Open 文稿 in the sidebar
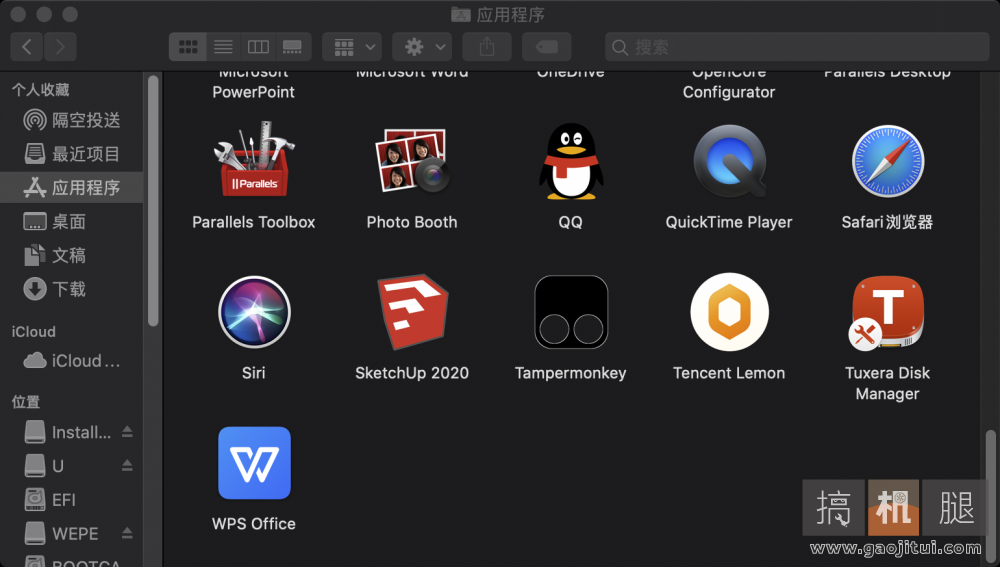Viewport: 1000px width, 567px height. point(72,255)
